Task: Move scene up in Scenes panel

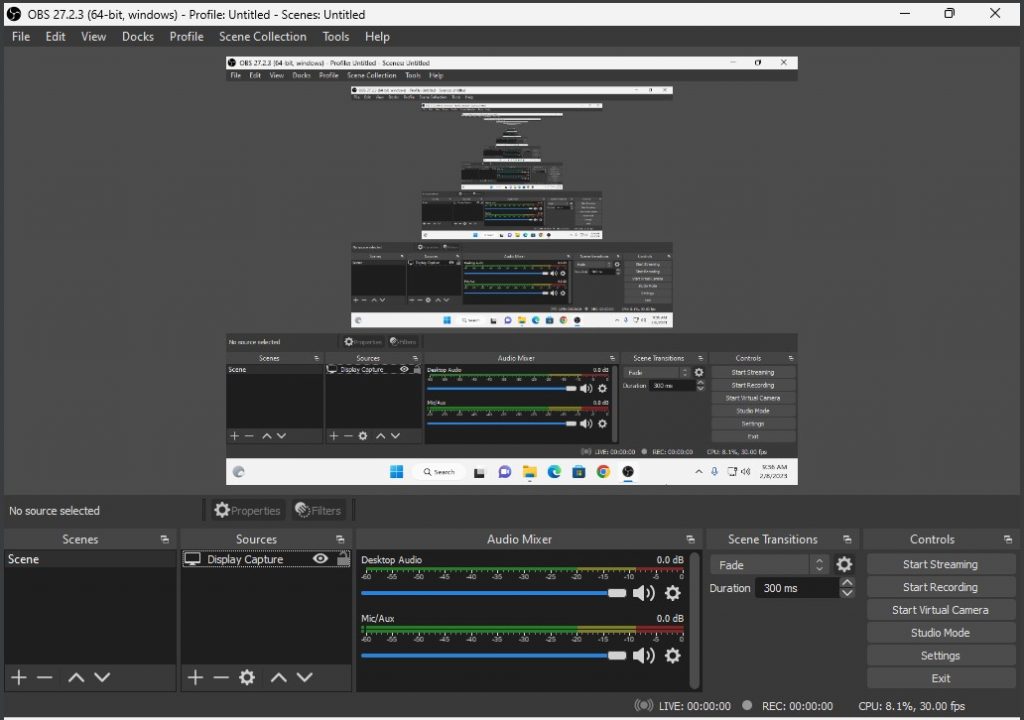Action: [x=76, y=678]
